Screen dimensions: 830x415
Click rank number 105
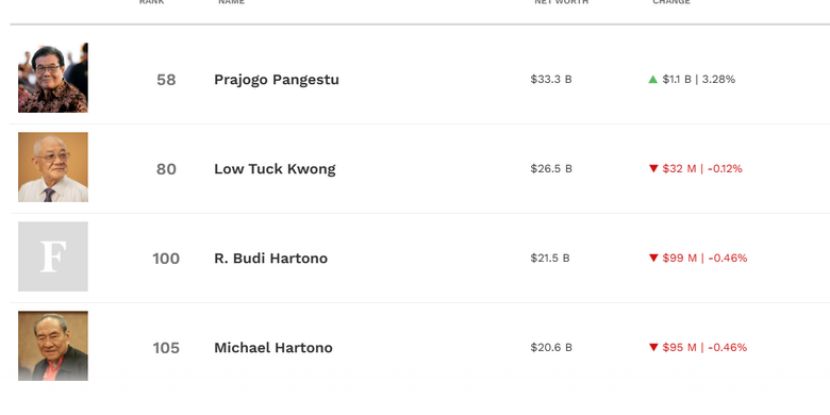pos(166,348)
